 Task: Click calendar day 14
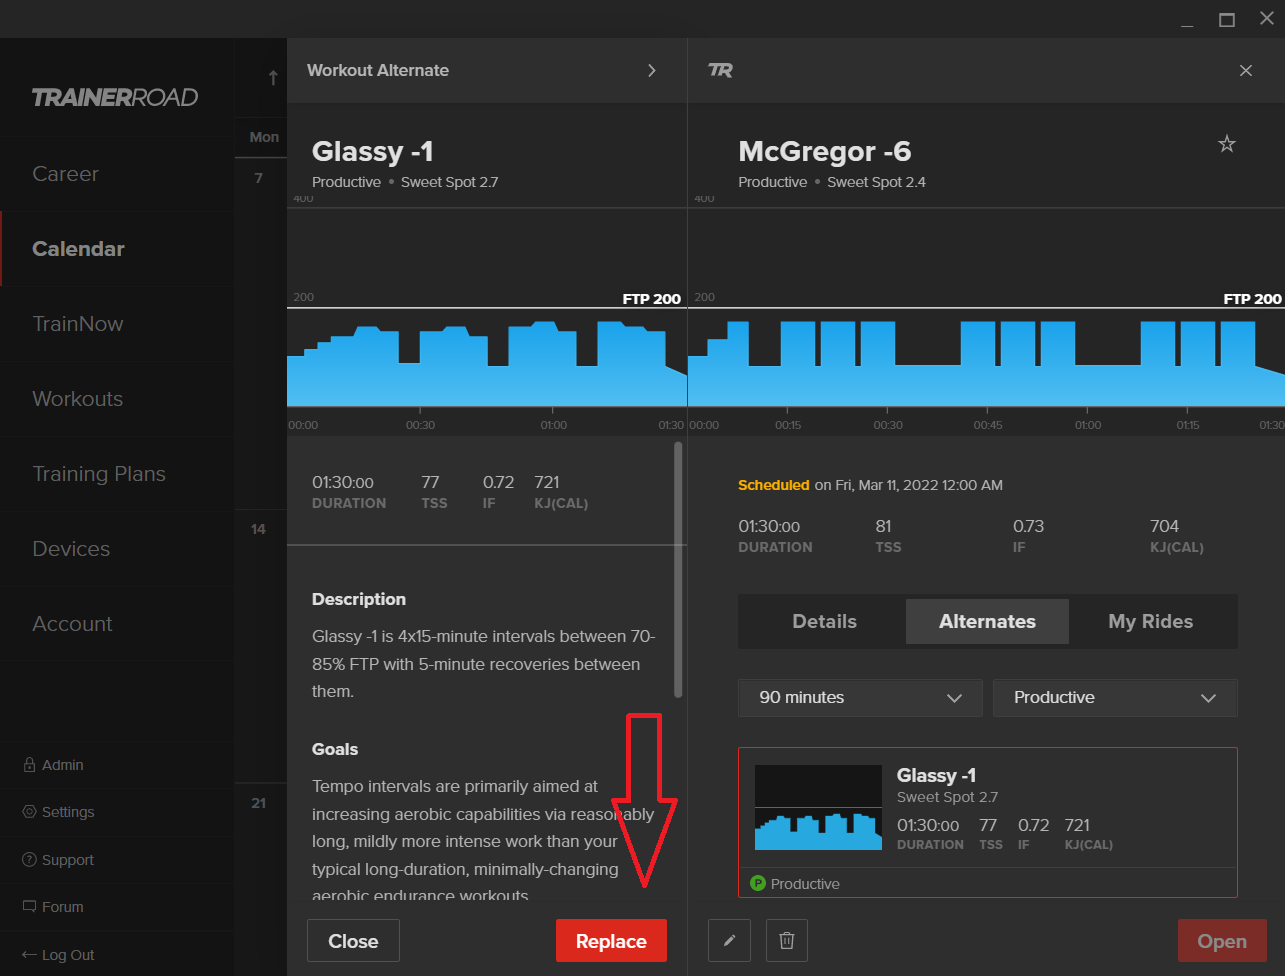[x=258, y=529]
